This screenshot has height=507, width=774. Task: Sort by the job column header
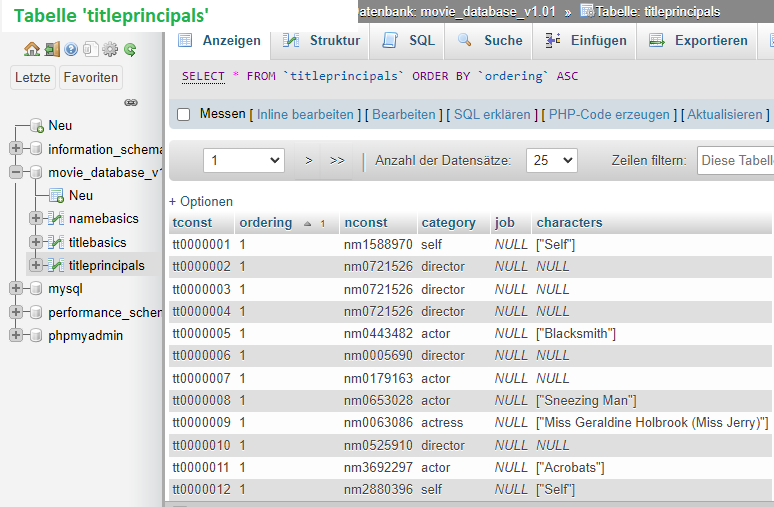pos(504,223)
